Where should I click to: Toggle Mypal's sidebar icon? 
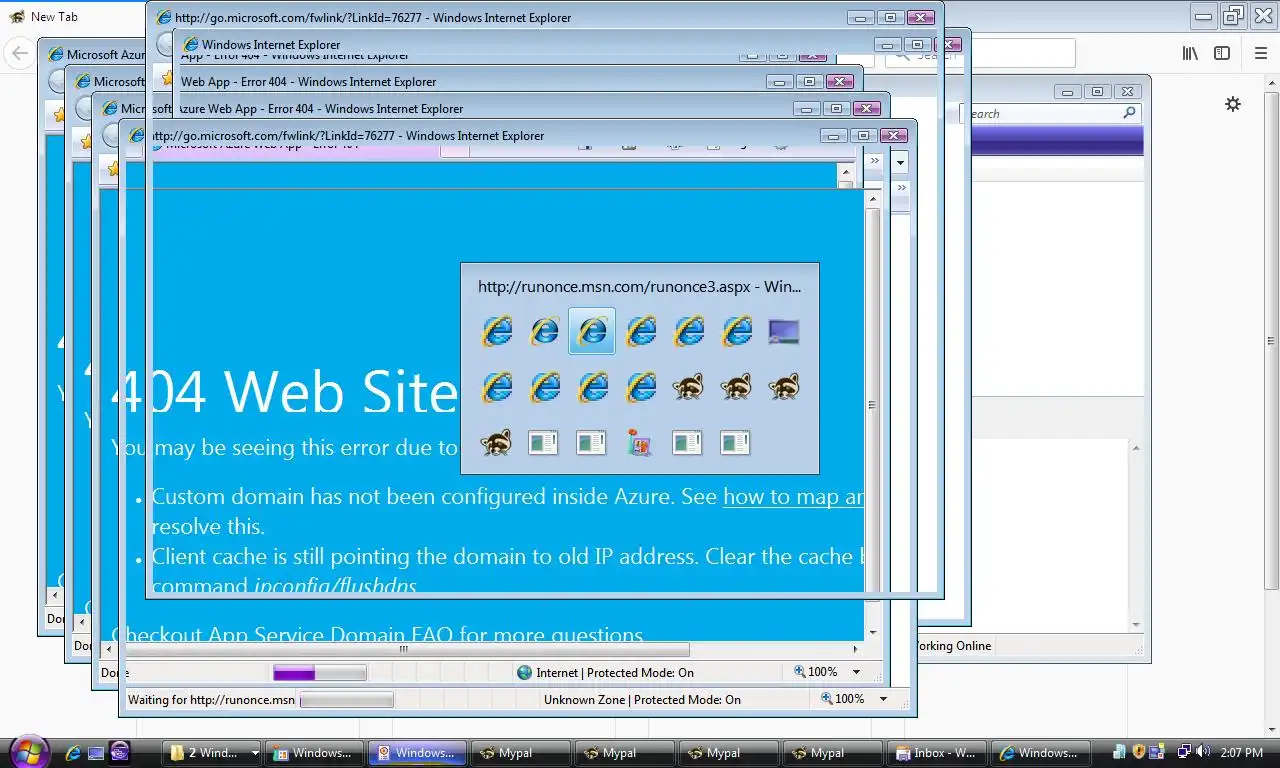click(x=1222, y=54)
